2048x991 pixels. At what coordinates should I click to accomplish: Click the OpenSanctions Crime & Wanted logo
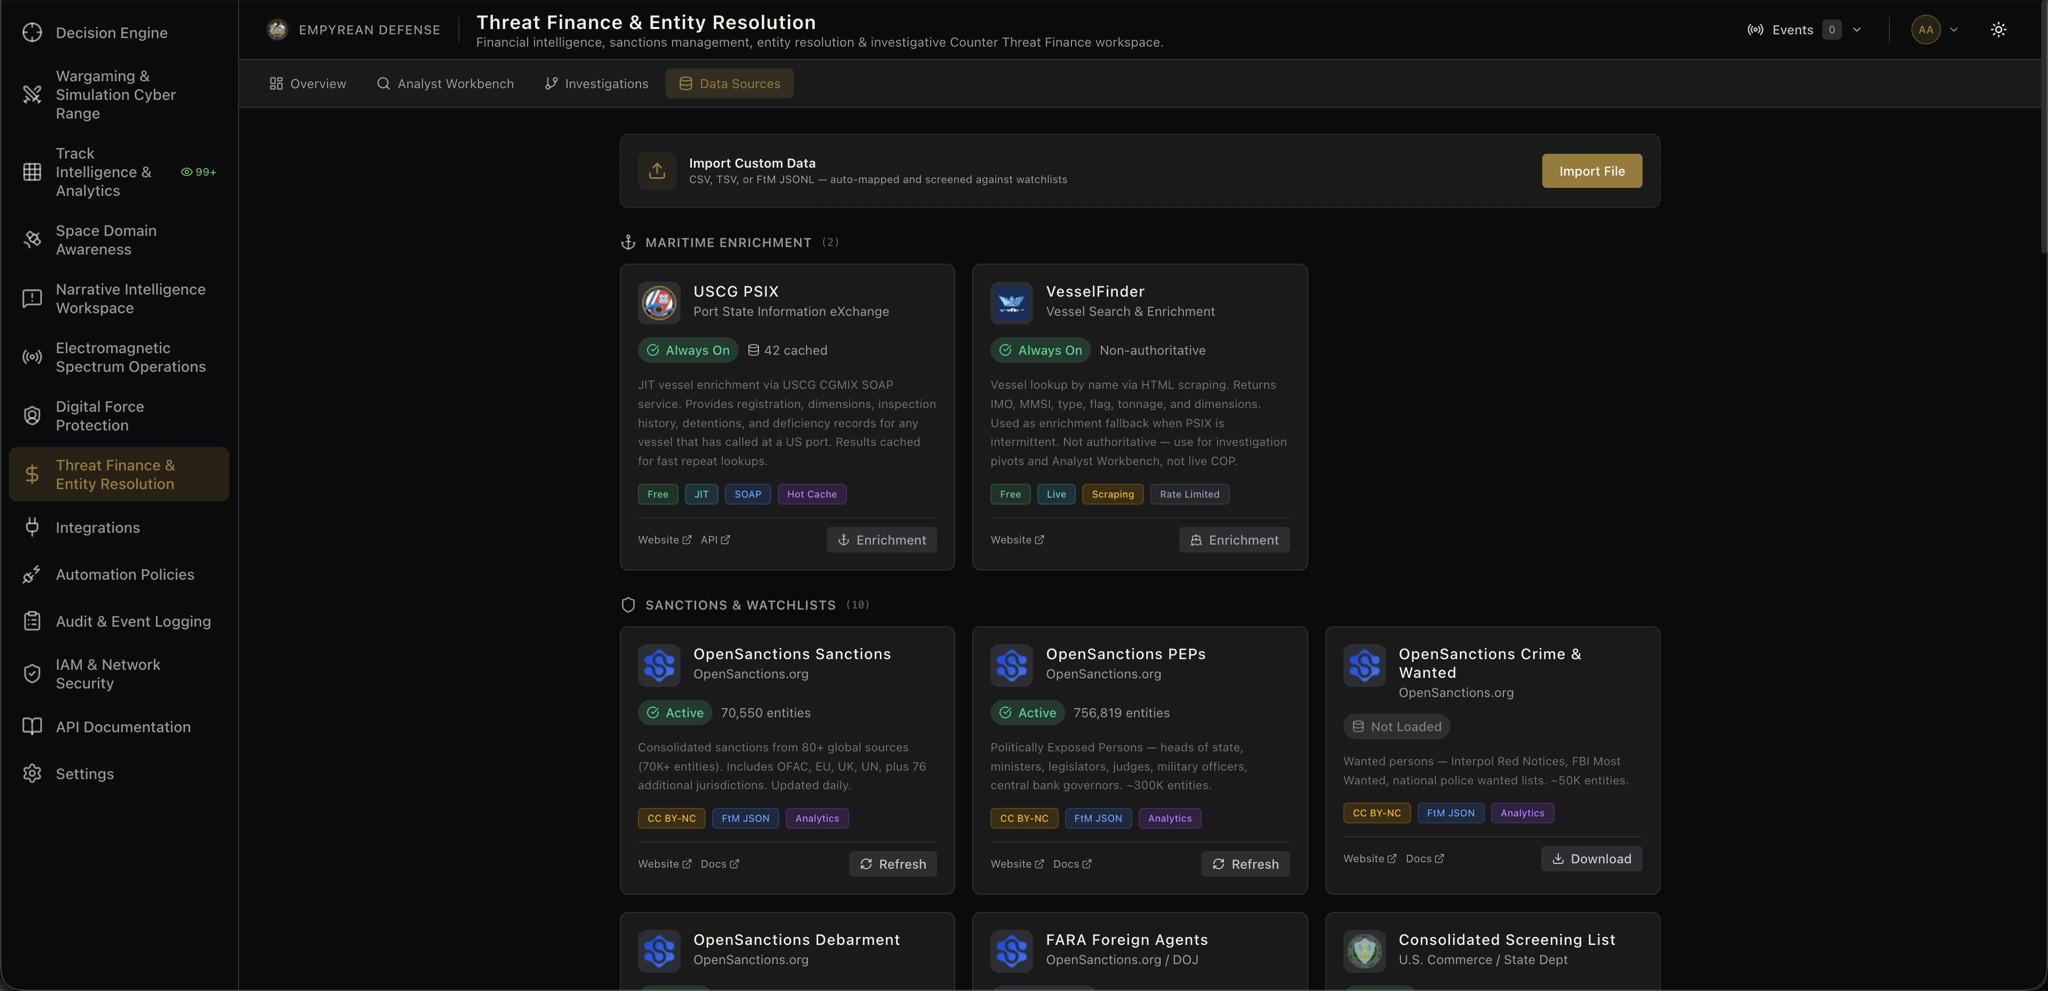point(1364,665)
